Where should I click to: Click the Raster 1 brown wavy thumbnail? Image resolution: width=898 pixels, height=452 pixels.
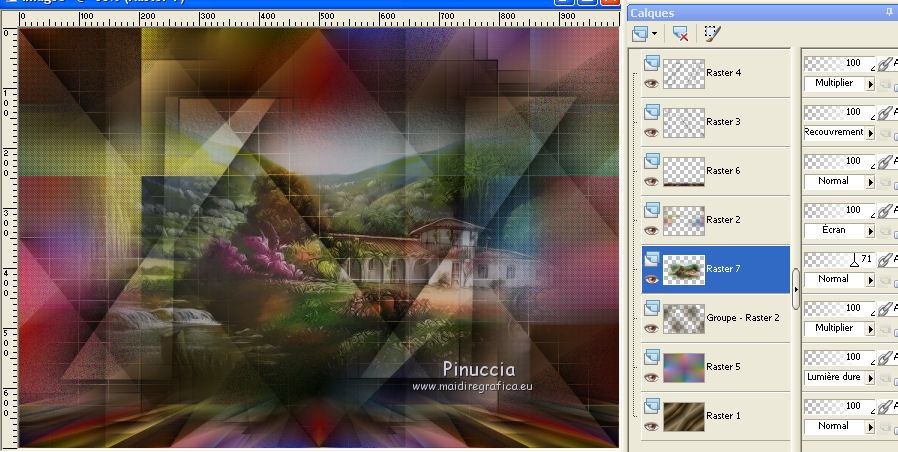point(684,416)
